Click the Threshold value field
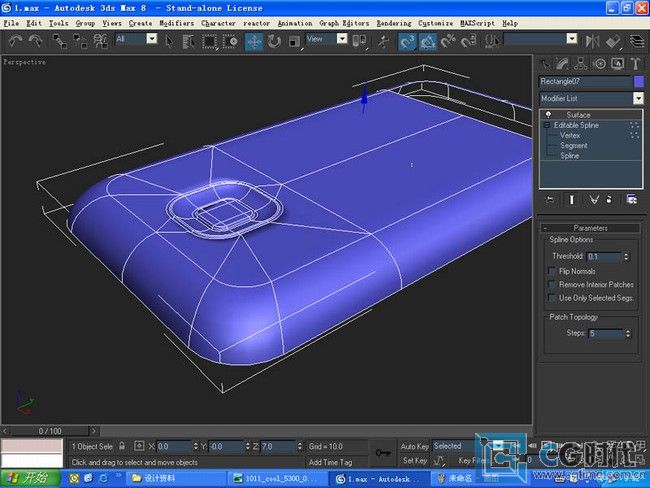 [604, 257]
